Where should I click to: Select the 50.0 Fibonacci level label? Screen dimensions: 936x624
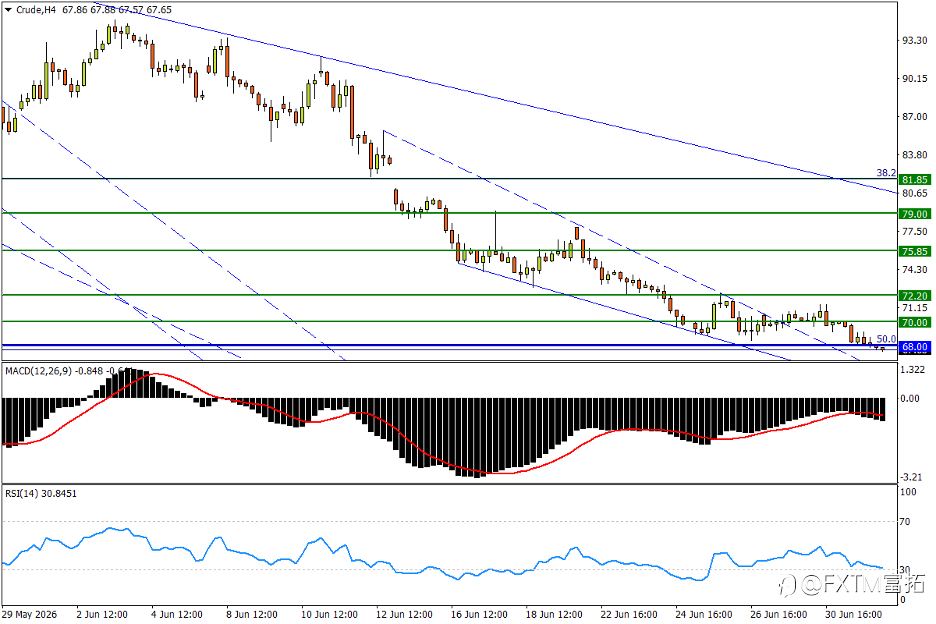tap(886, 339)
